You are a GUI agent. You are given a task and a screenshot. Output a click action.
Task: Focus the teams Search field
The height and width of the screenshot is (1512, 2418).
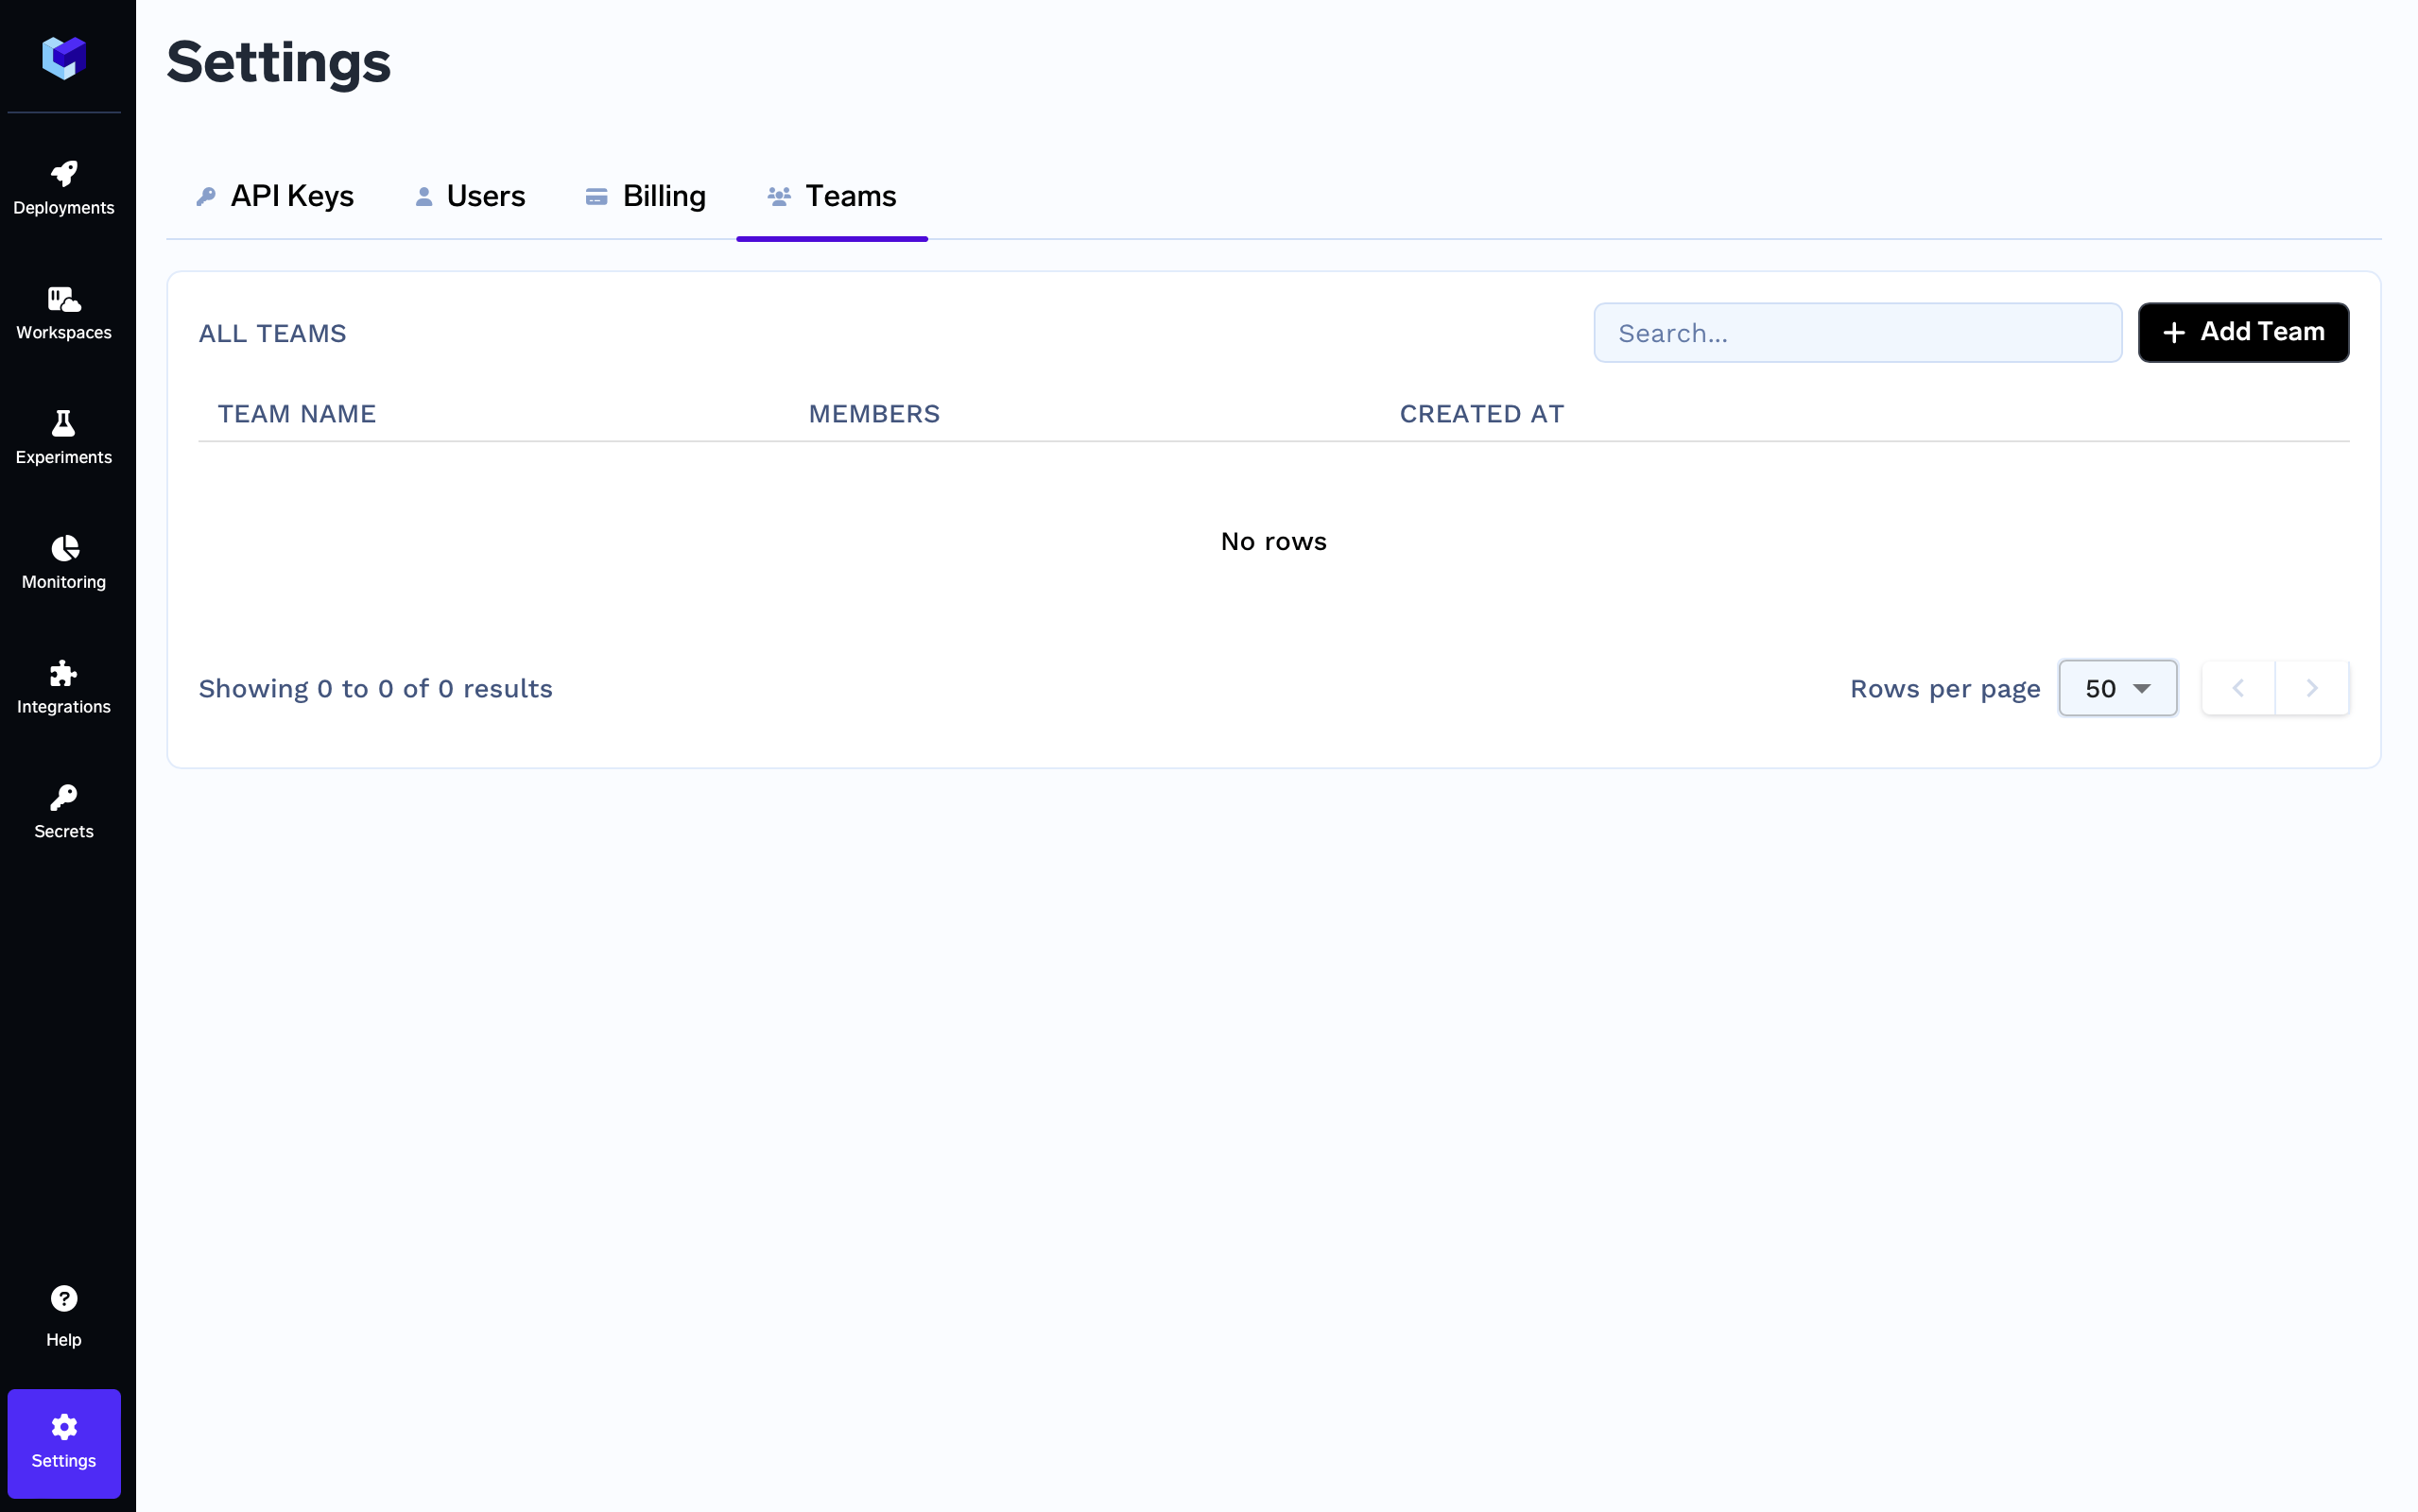point(1857,333)
